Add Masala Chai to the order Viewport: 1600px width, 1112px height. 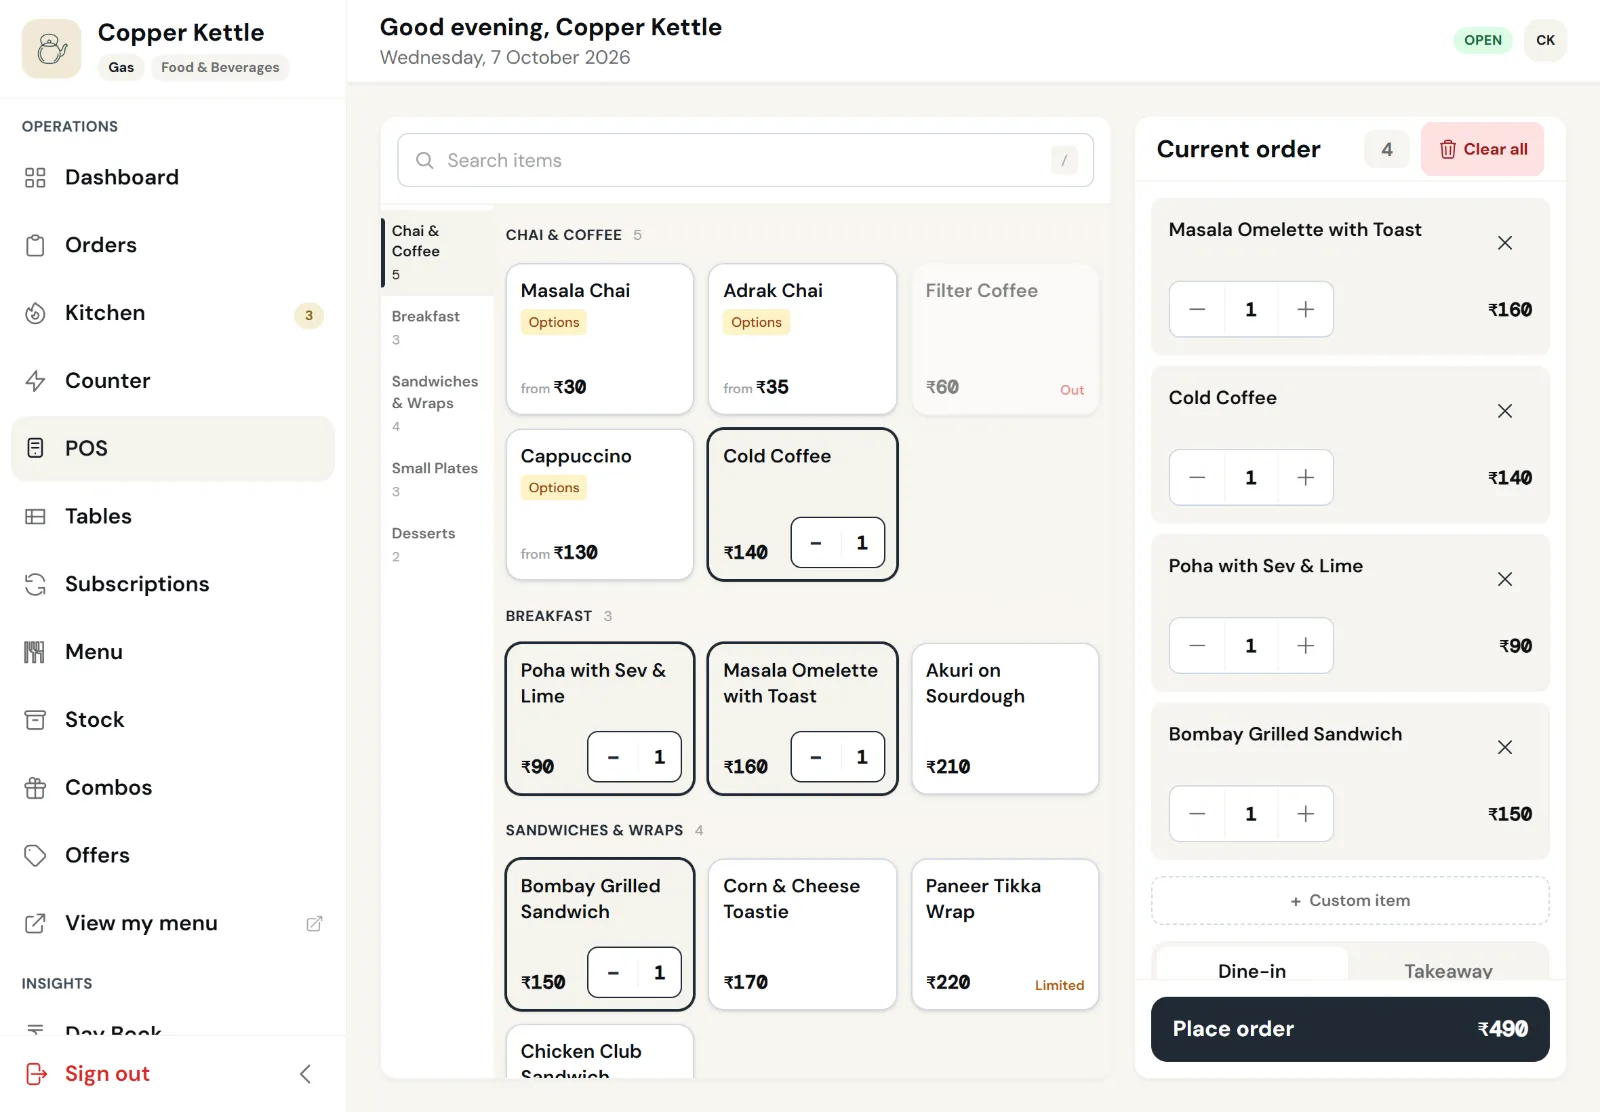[x=600, y=339]
